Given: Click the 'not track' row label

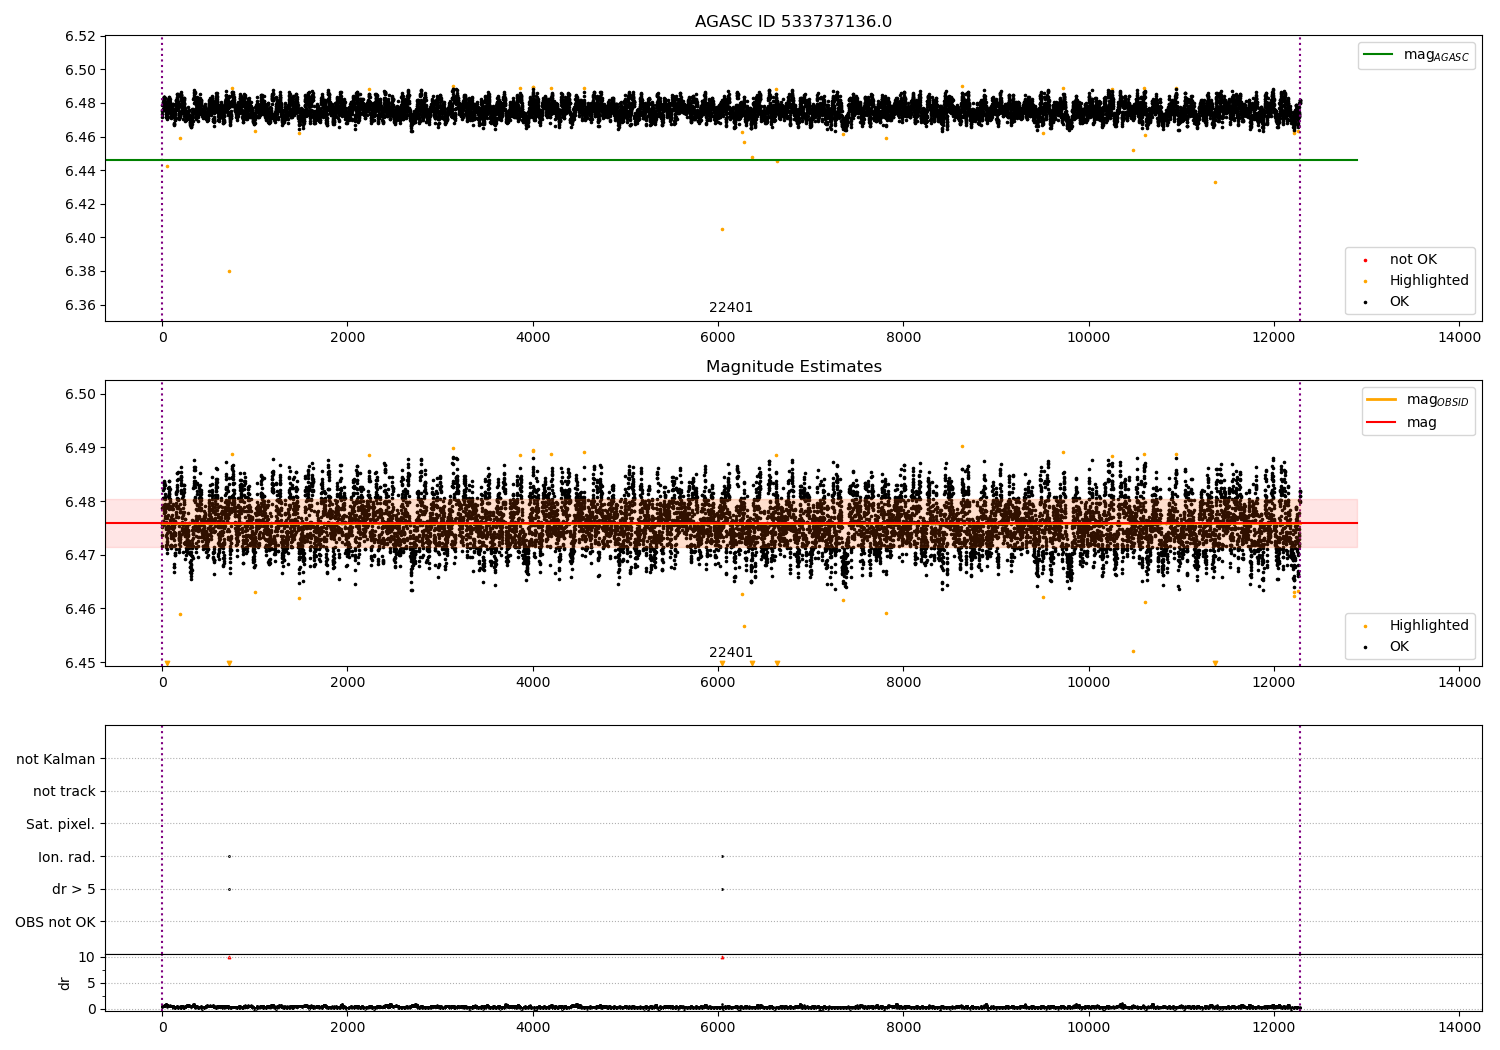Looking at the screenshot, I should 64,791.
